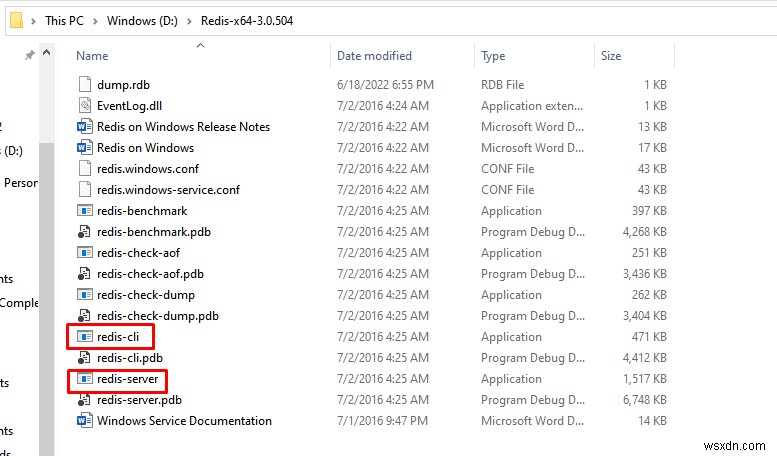777x456 pixels.
Task: Click the '1,517 KB' size cell
Action: point(644,379)
